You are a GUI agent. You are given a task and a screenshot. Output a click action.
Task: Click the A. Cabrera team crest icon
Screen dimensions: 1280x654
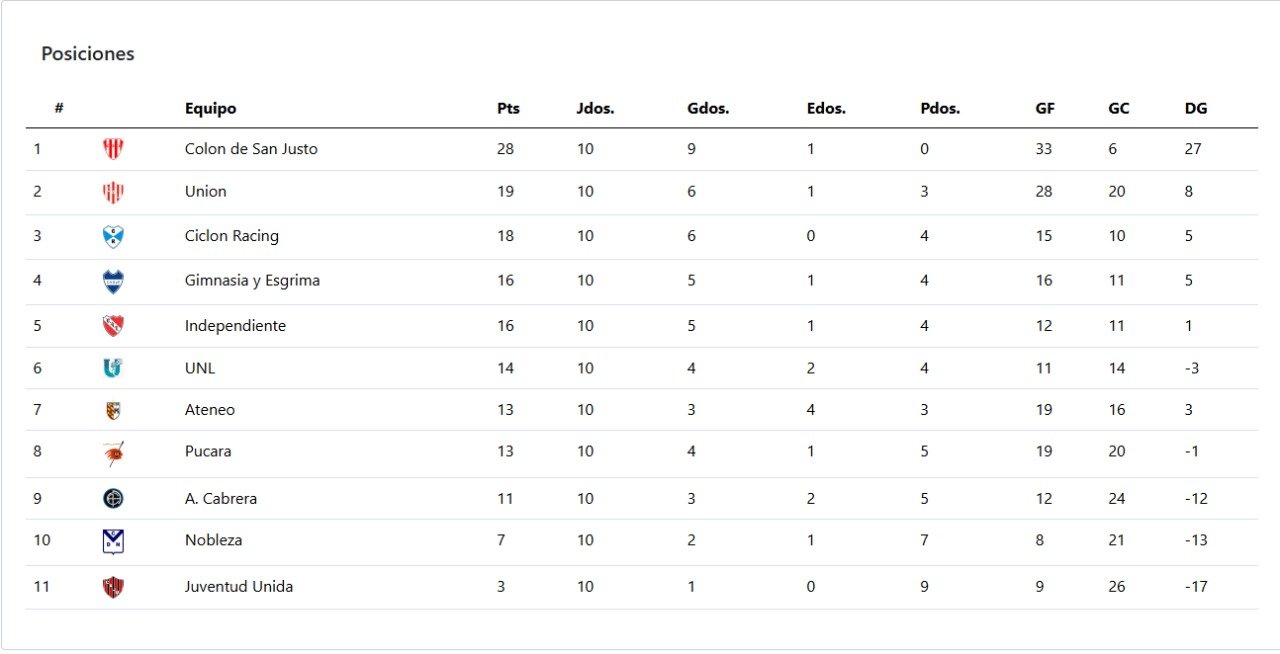113,498
